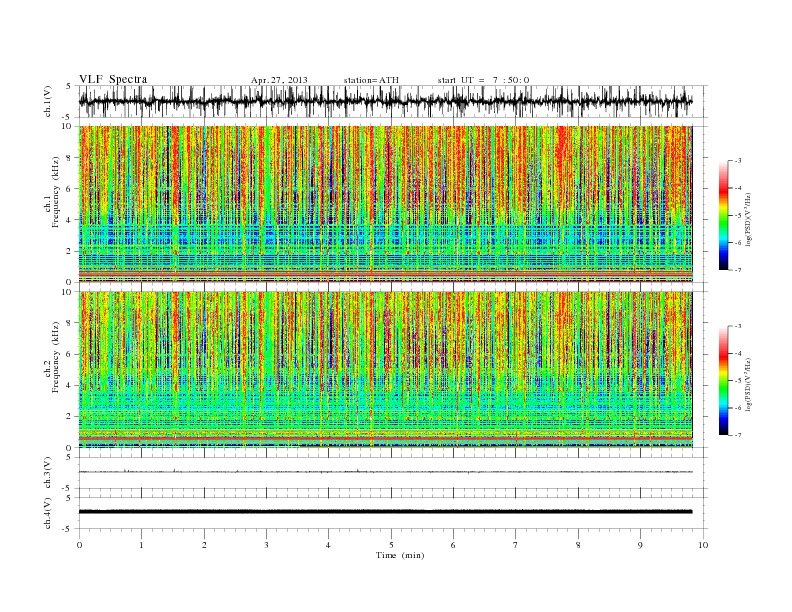The height and width of the screenshot is (612, 792).
Task: Click inside the ch.2 spectrogram panel
Action: coord(386,370)
